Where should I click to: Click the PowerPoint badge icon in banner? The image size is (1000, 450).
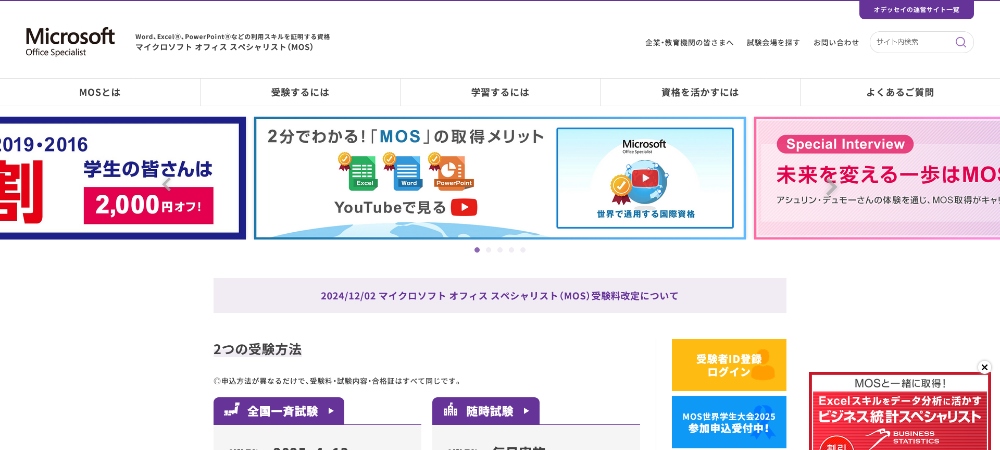coord(452,172)
